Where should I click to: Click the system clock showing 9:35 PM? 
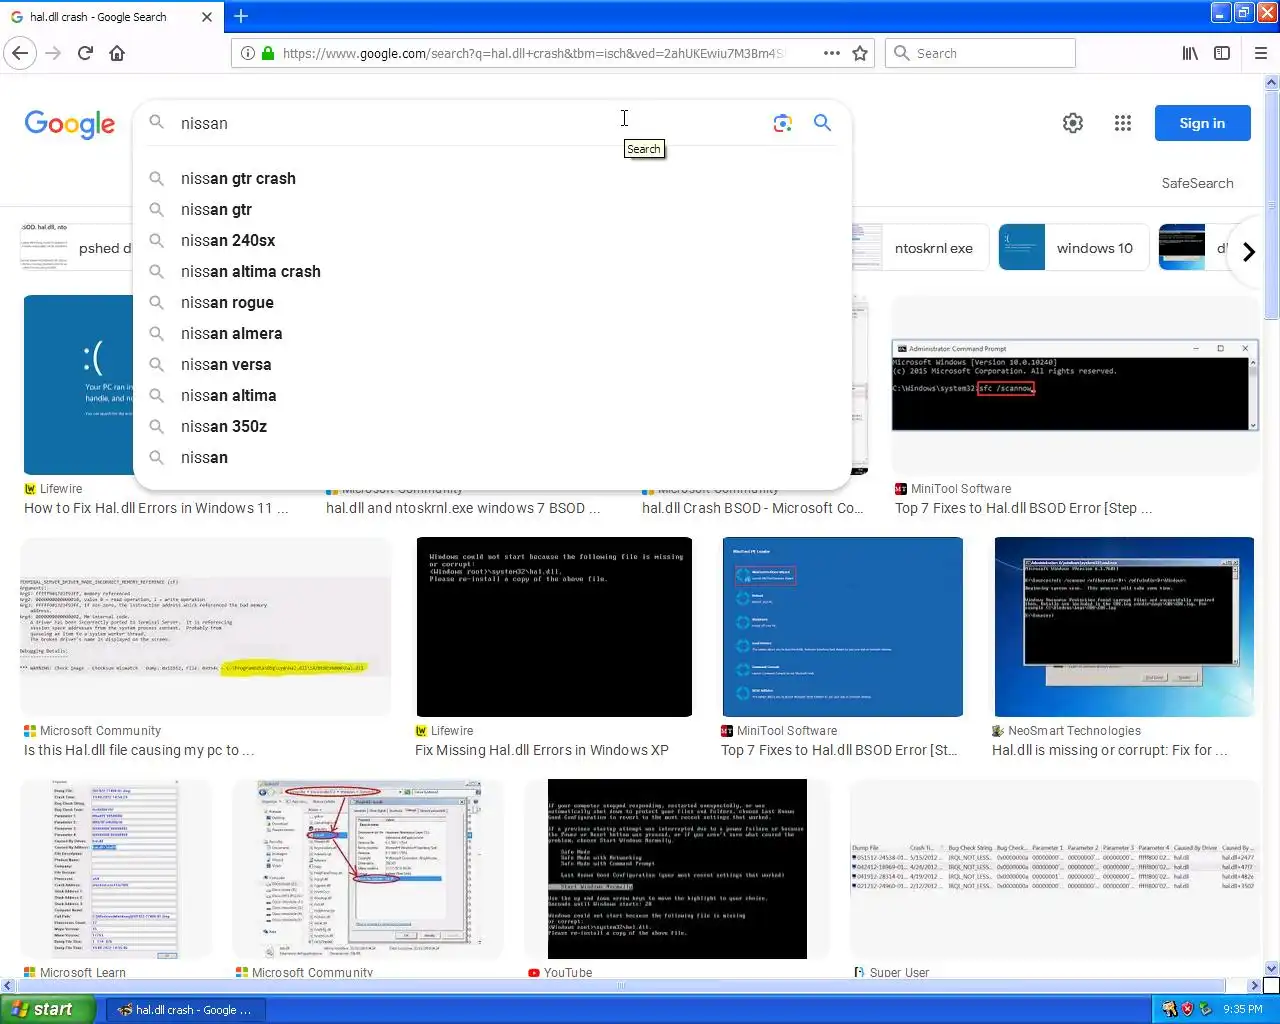[x=1243, y=1010]
